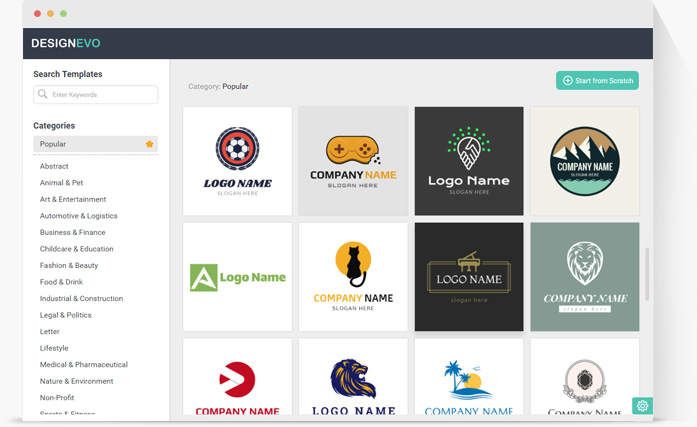The height and width of the screenshot is (427, 697).
Task: Click the template gallery vertical scrollbar
Action: tap(647, 273)
